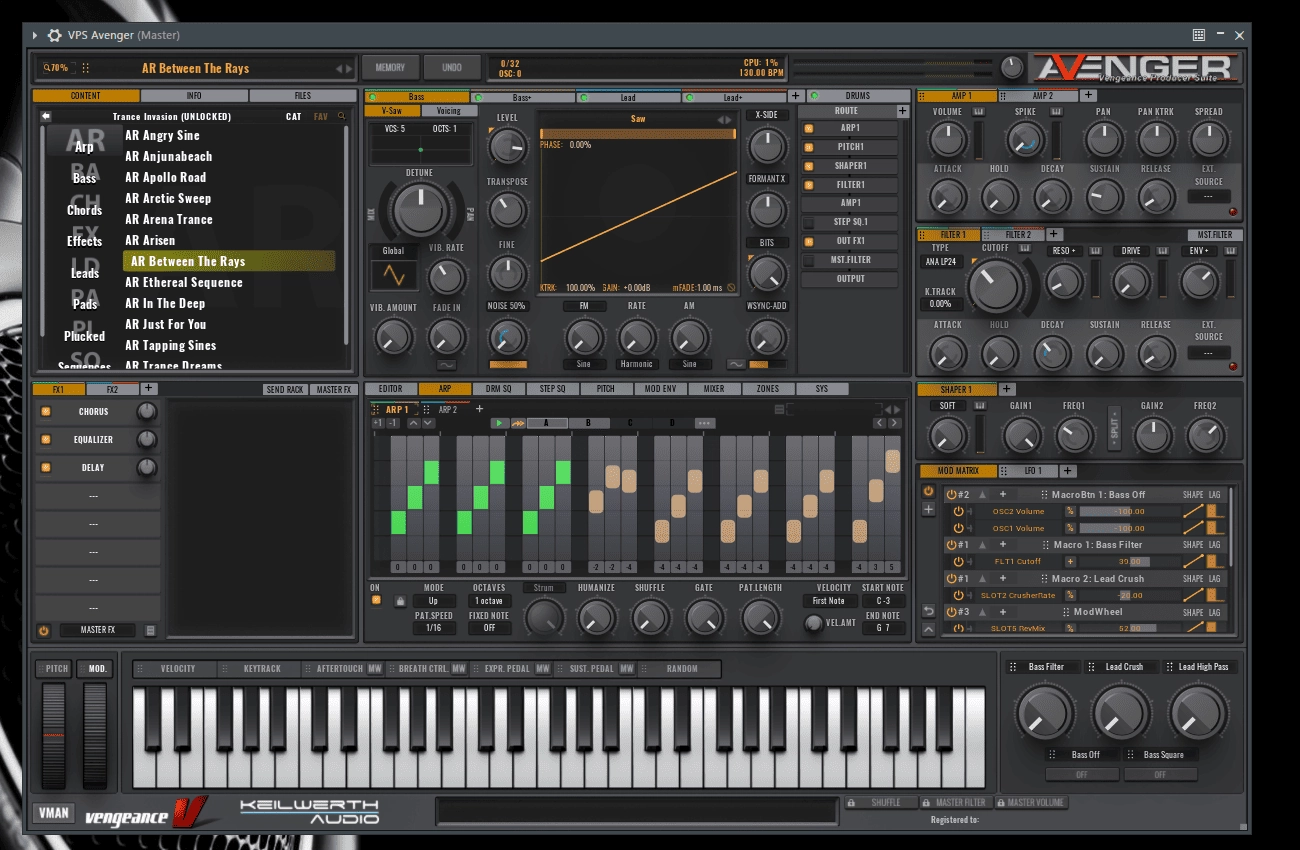Open the FX rack list menu icon

click(x=150, y=630)
